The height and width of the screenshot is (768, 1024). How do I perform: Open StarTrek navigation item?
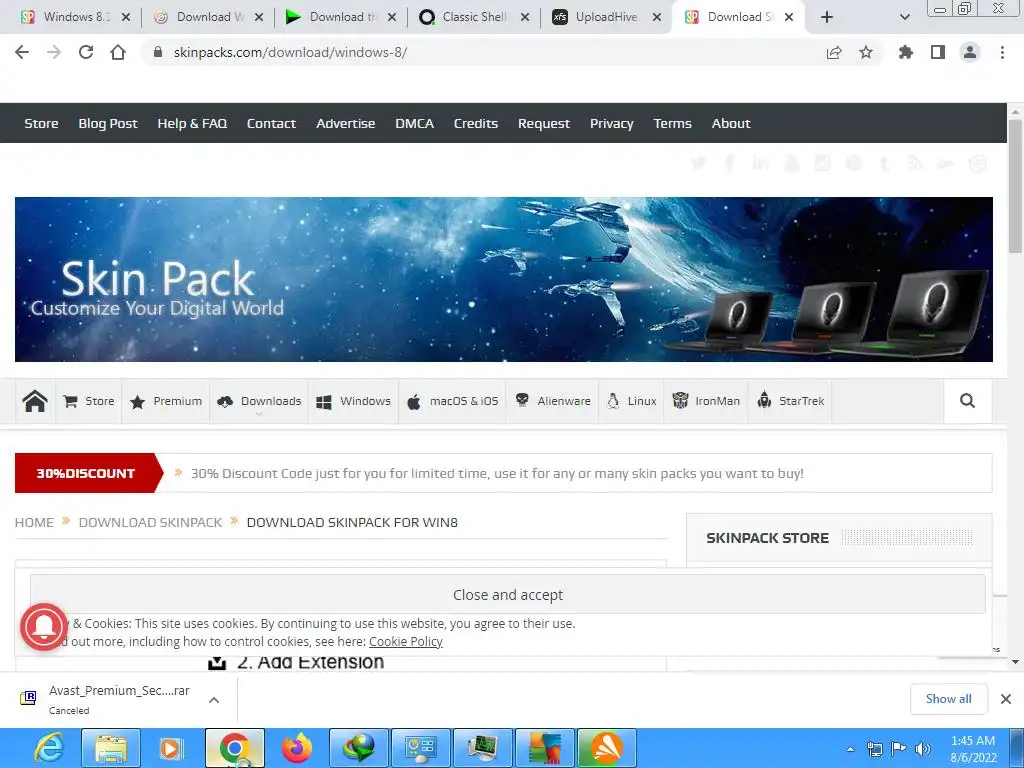click(790, 401)
